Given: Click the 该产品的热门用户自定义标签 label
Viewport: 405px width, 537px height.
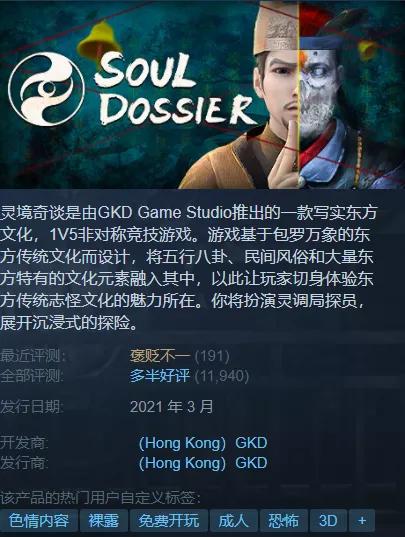Looking at the screenshot, I should 100,498.
